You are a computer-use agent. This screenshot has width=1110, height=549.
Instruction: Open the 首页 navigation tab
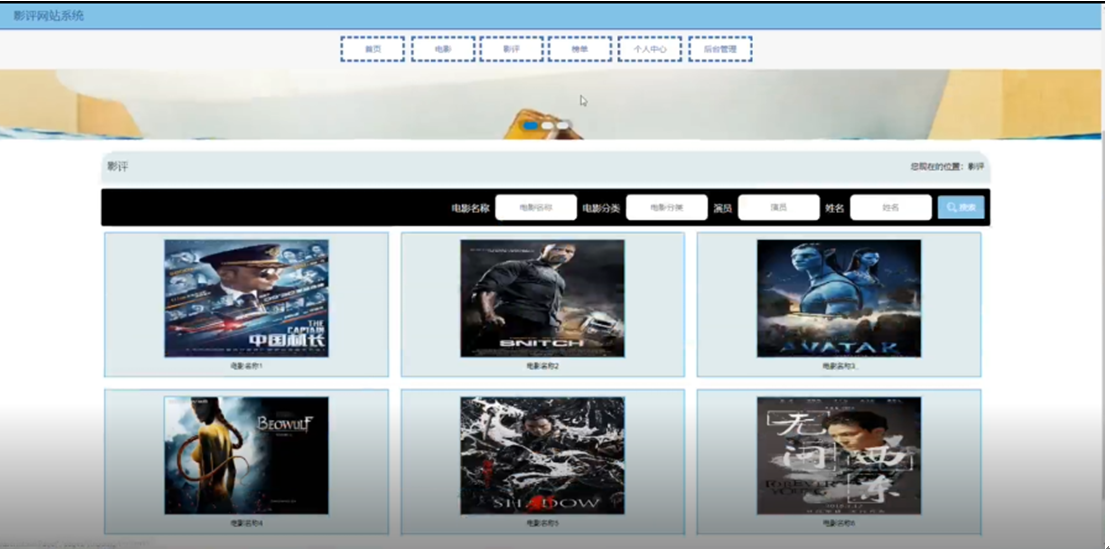[372, 50]
